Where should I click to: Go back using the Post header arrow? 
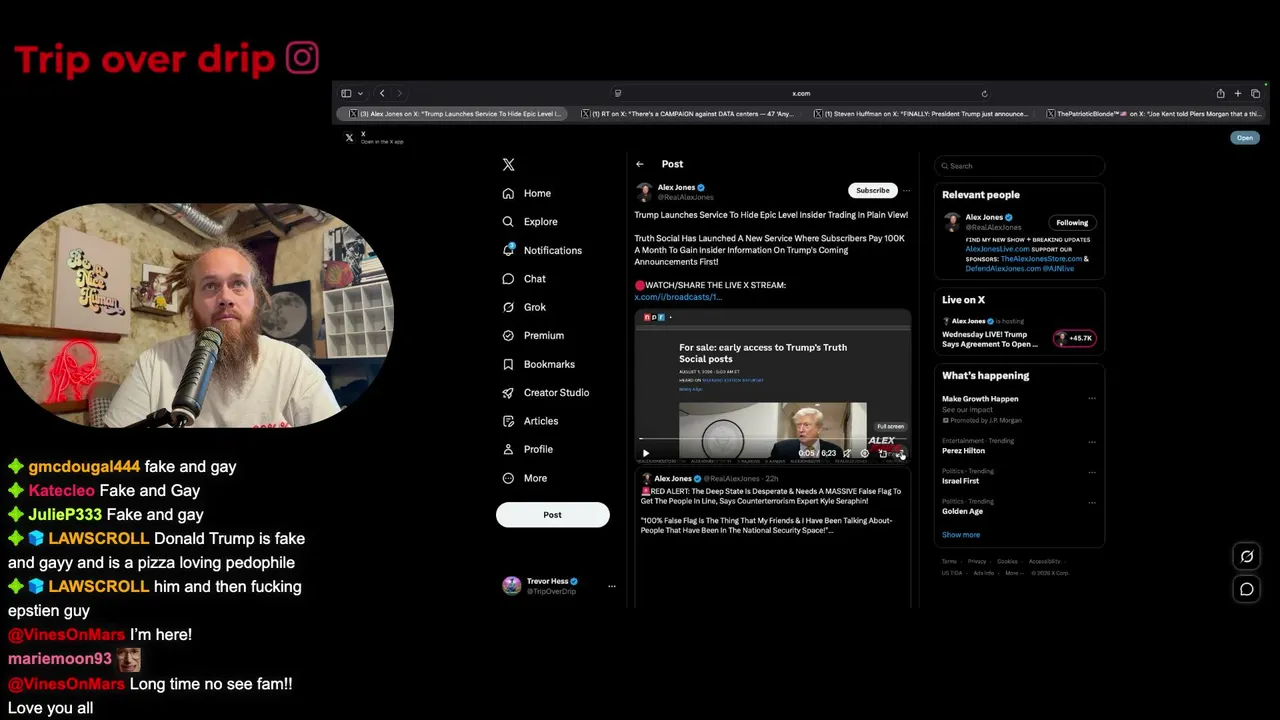point(640,164)
